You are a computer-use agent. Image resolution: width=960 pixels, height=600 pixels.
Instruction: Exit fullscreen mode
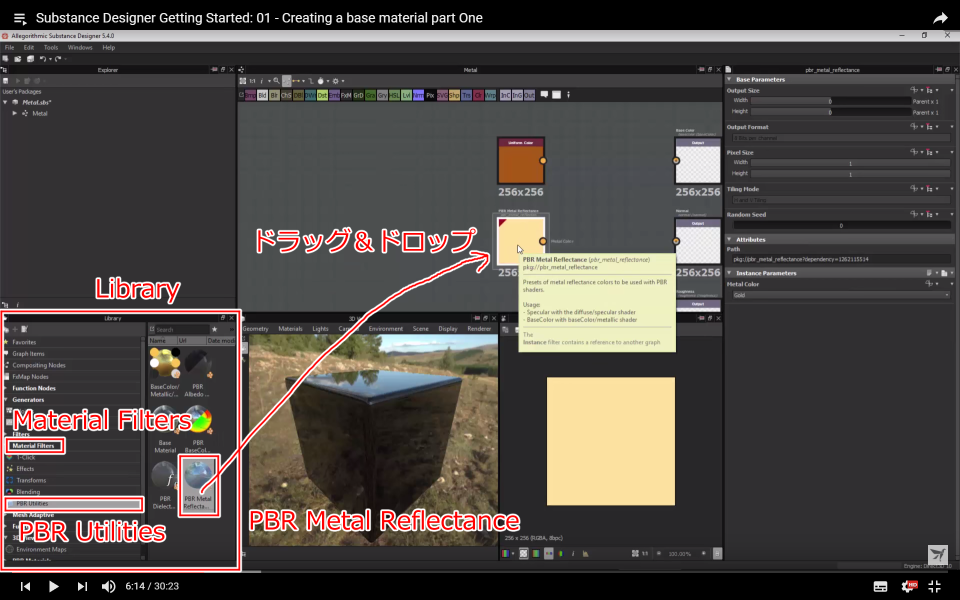point(935,586)
